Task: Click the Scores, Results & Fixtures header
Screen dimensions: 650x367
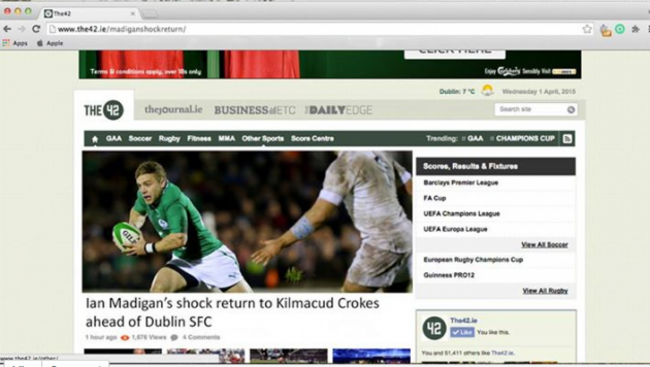Action: 496,166
